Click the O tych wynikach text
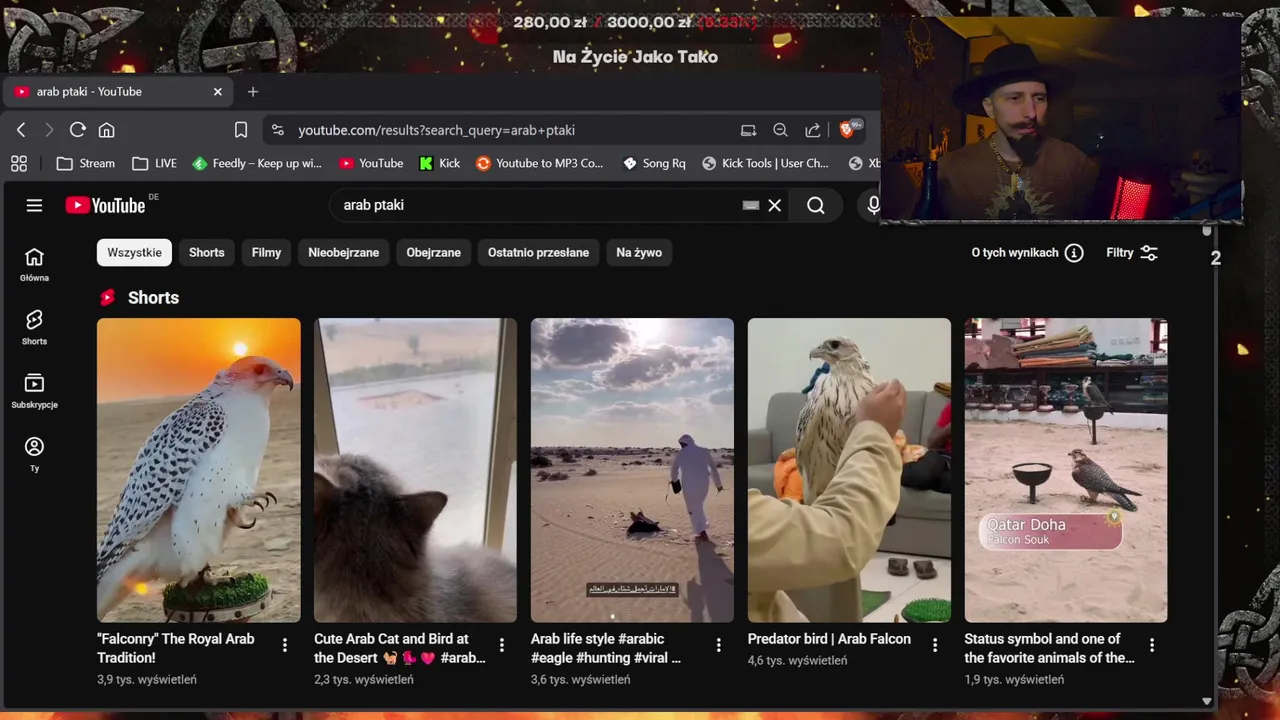 (1015, 253)
